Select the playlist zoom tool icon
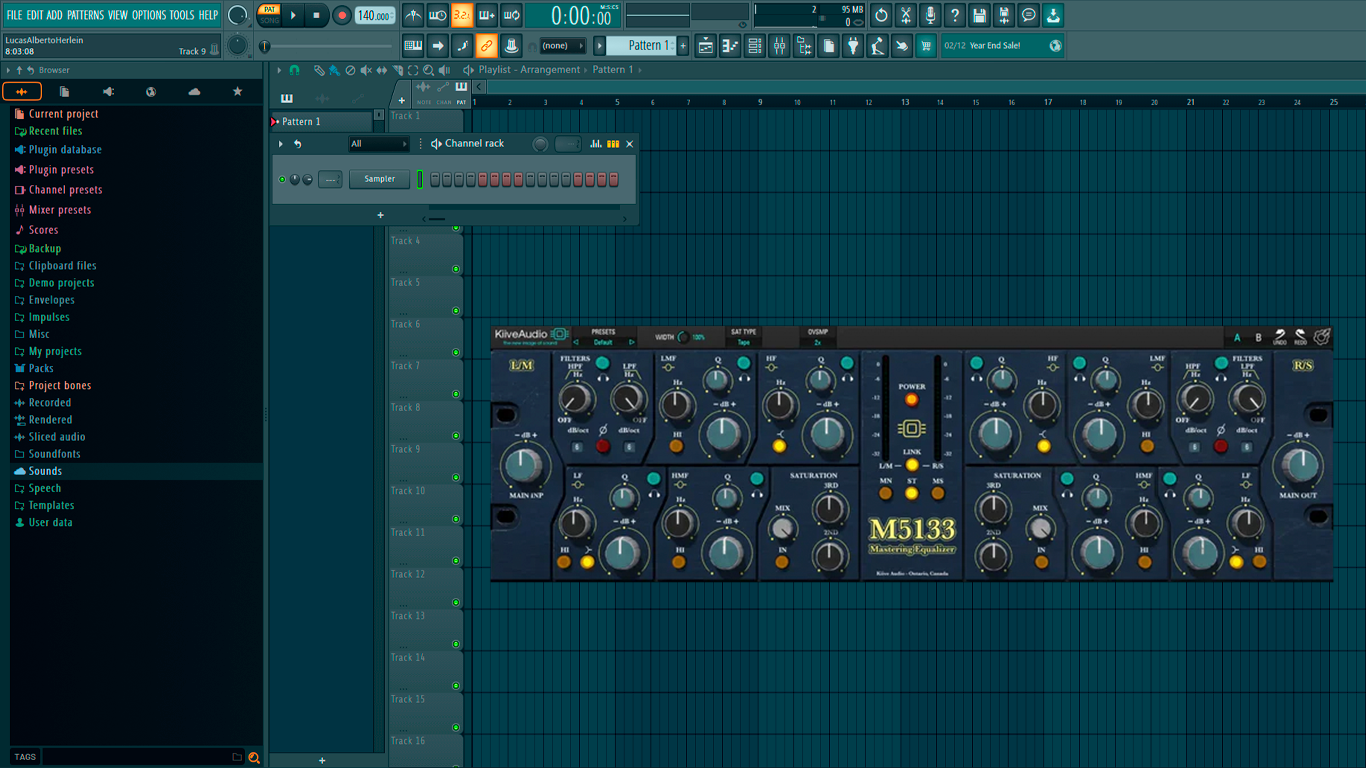The image size is (1366, 768). (428, 70)
